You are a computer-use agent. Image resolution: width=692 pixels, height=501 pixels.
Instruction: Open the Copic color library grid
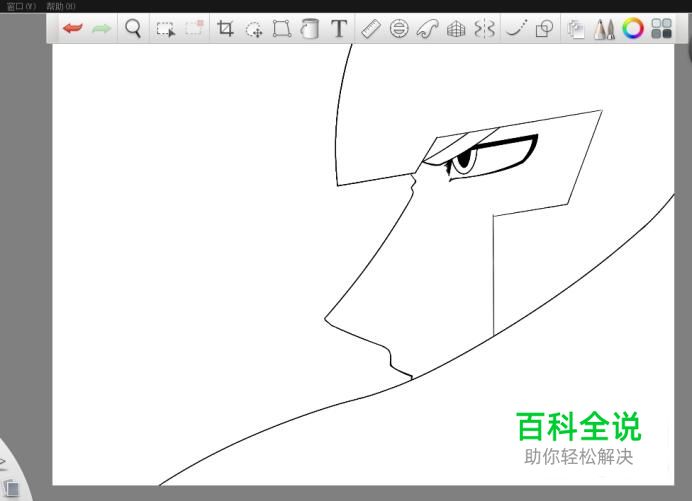[x=661, y=28]
